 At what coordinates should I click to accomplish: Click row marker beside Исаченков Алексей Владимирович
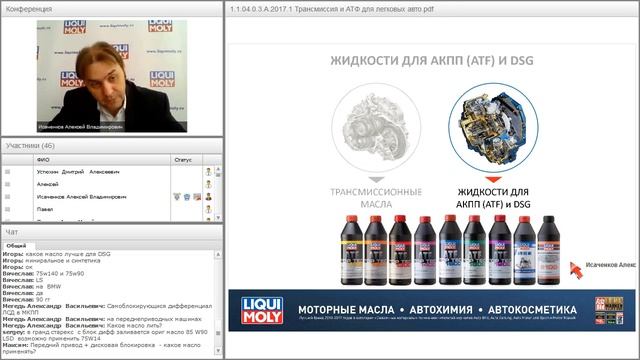[7, 197]
